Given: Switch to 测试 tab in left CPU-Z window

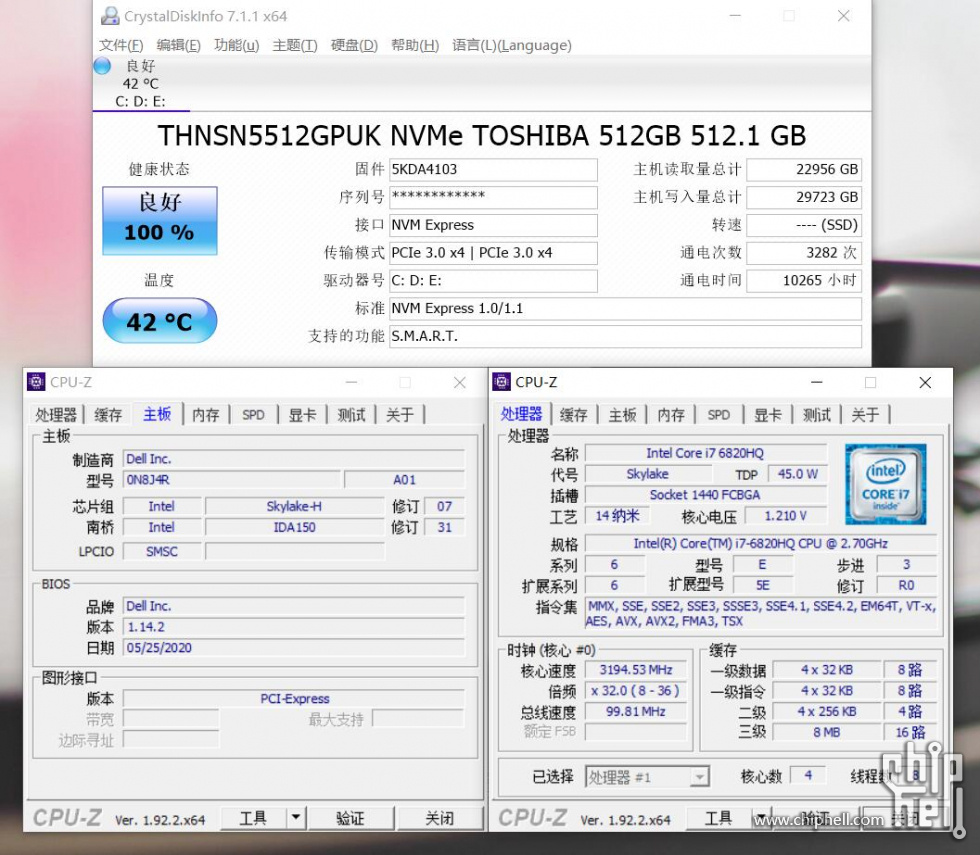Looking at the screenshot, I should click(x=351, y=415).
